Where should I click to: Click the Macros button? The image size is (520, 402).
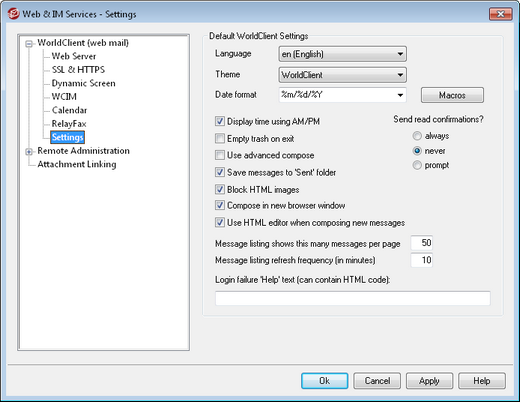(452, 95)
